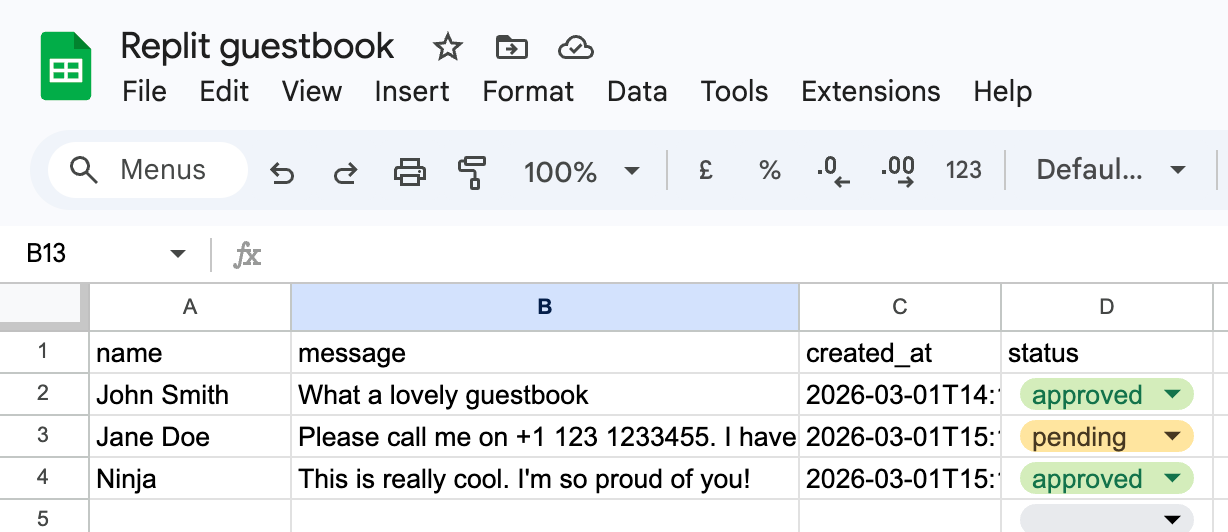Open the Extensions menu

tap(870, 92)
